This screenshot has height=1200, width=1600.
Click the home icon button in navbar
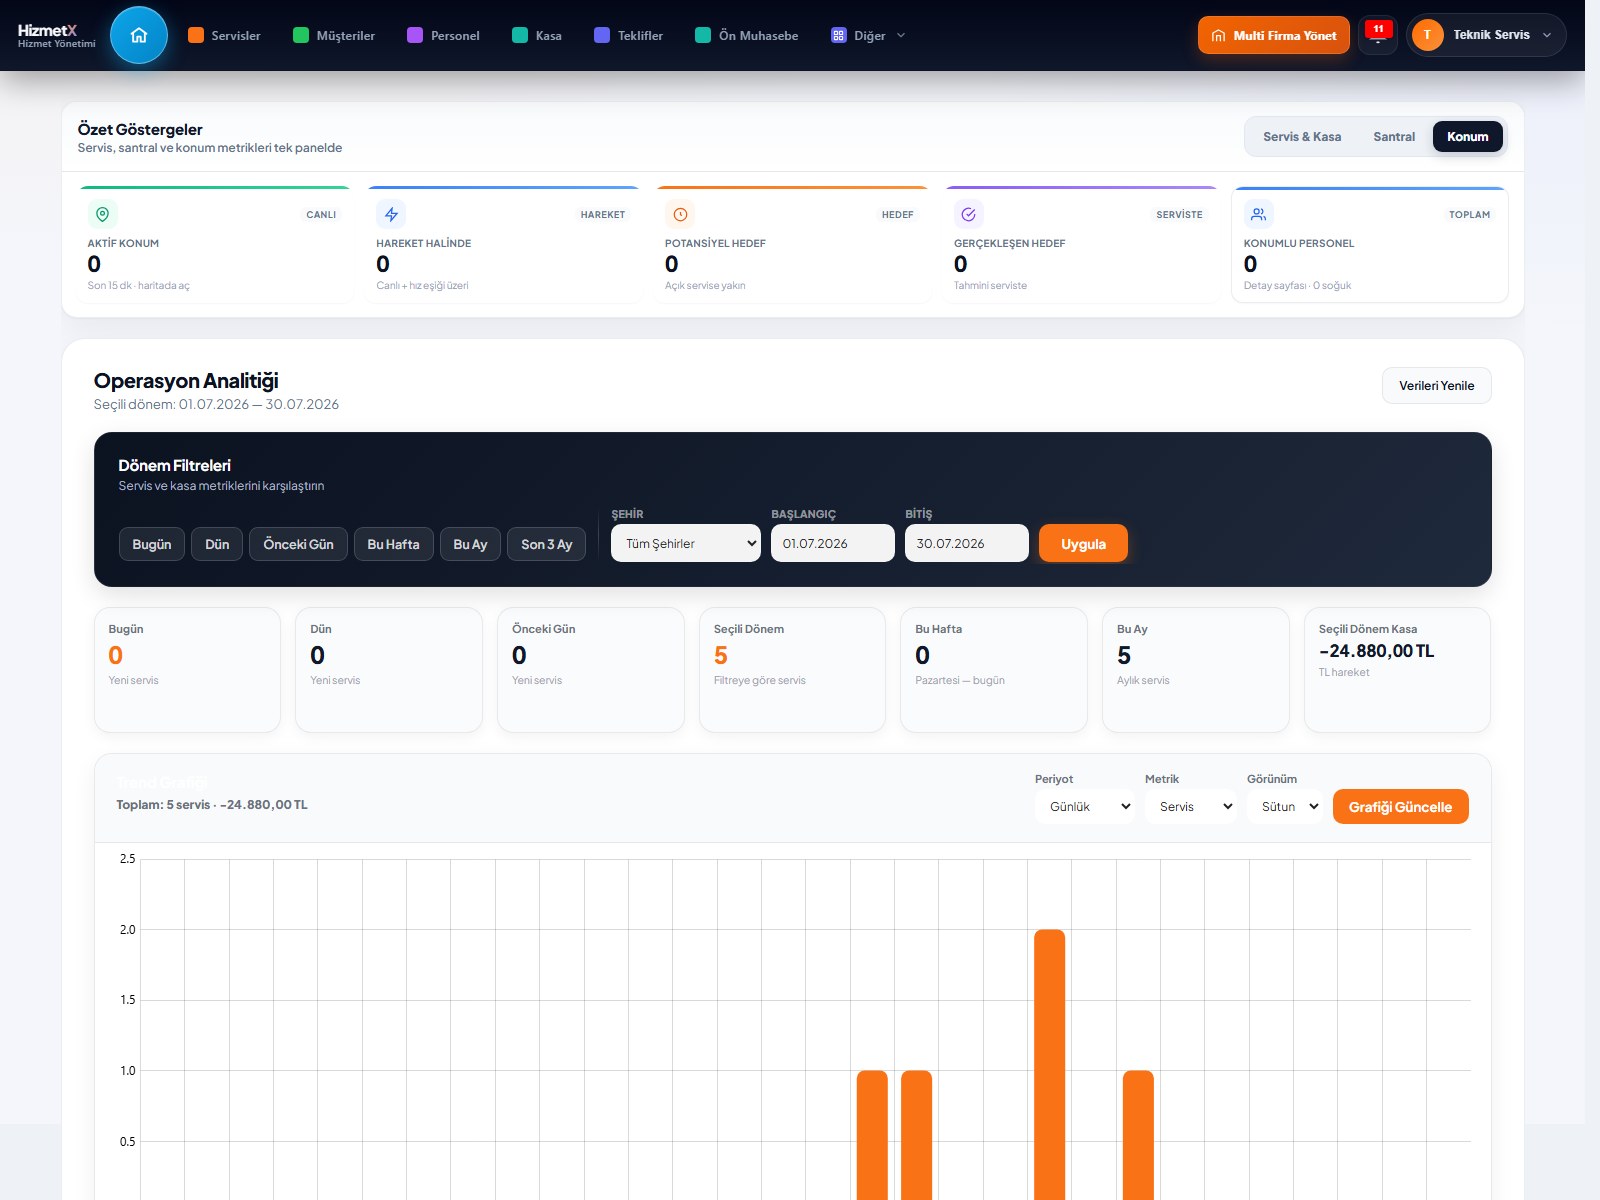coord(139,35)
